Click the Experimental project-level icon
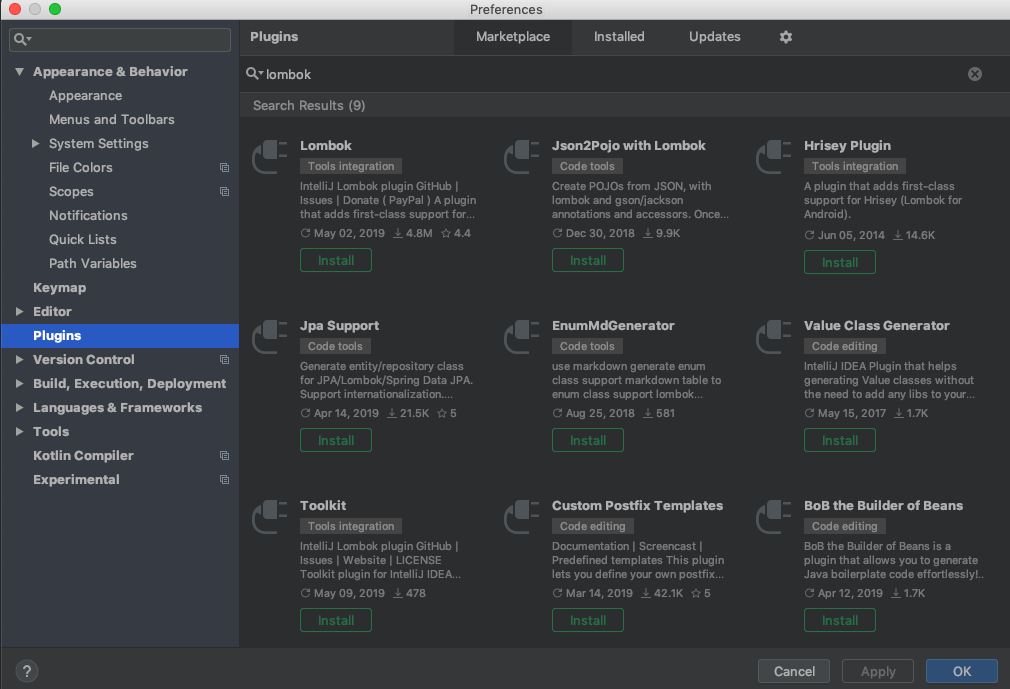 (x=224, y=479)
